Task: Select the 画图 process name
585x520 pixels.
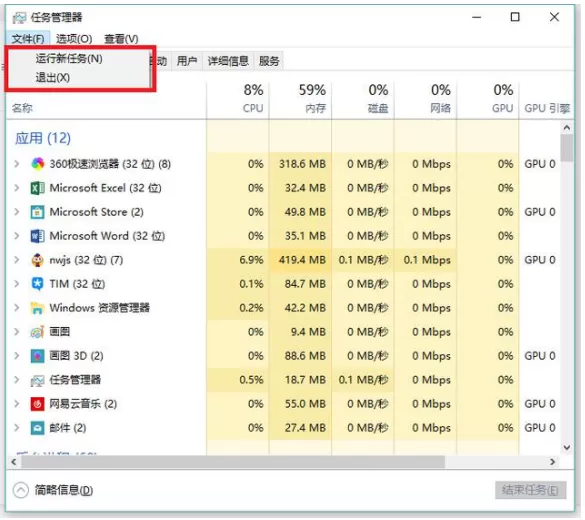Action: pos(60,332)
